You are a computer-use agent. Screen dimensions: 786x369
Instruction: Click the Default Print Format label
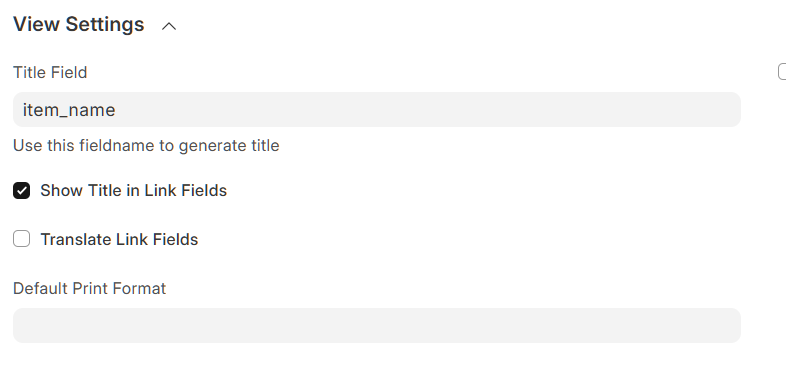click(x=89, y=288)
